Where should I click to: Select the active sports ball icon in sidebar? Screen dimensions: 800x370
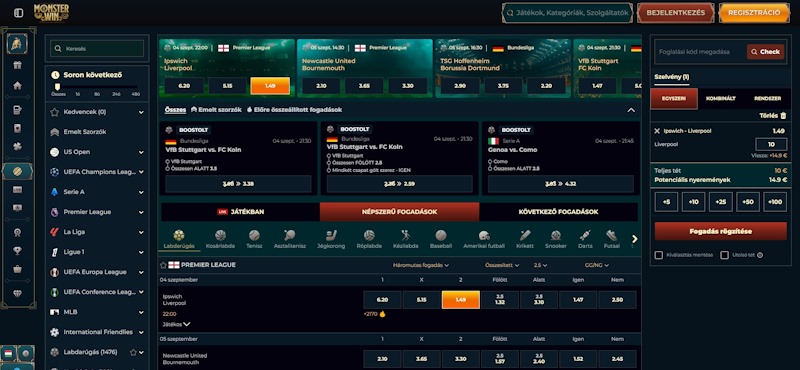point(17,171)
